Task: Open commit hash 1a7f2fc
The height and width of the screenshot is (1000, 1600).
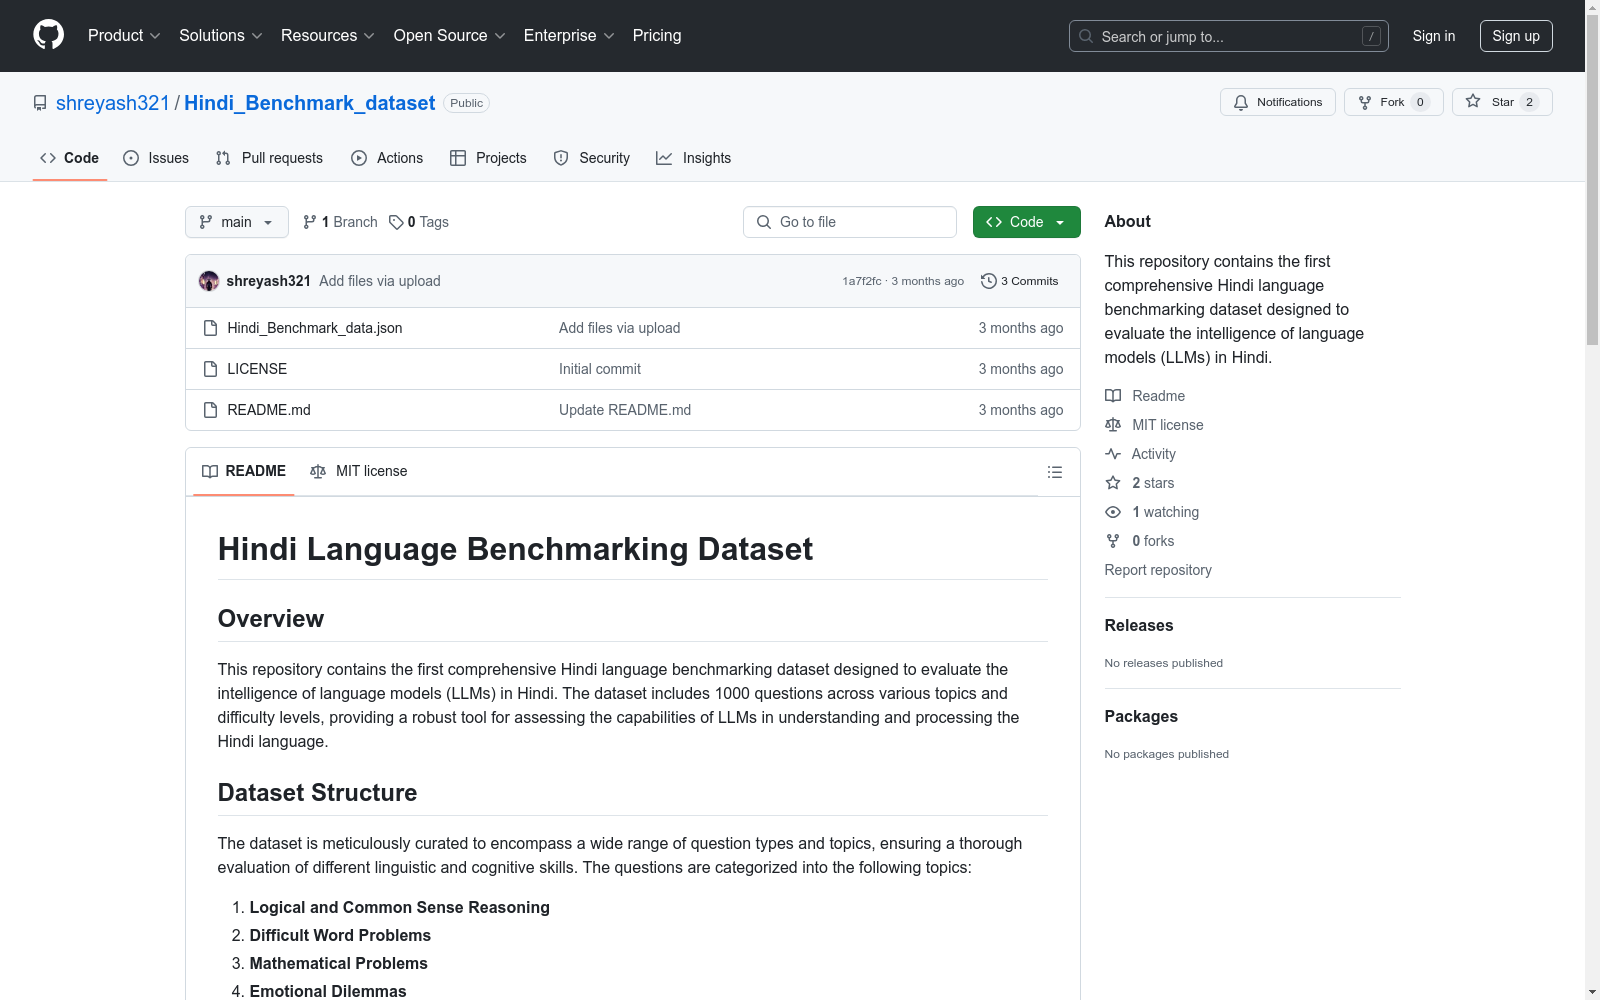Action: click(x=862, y=281)
